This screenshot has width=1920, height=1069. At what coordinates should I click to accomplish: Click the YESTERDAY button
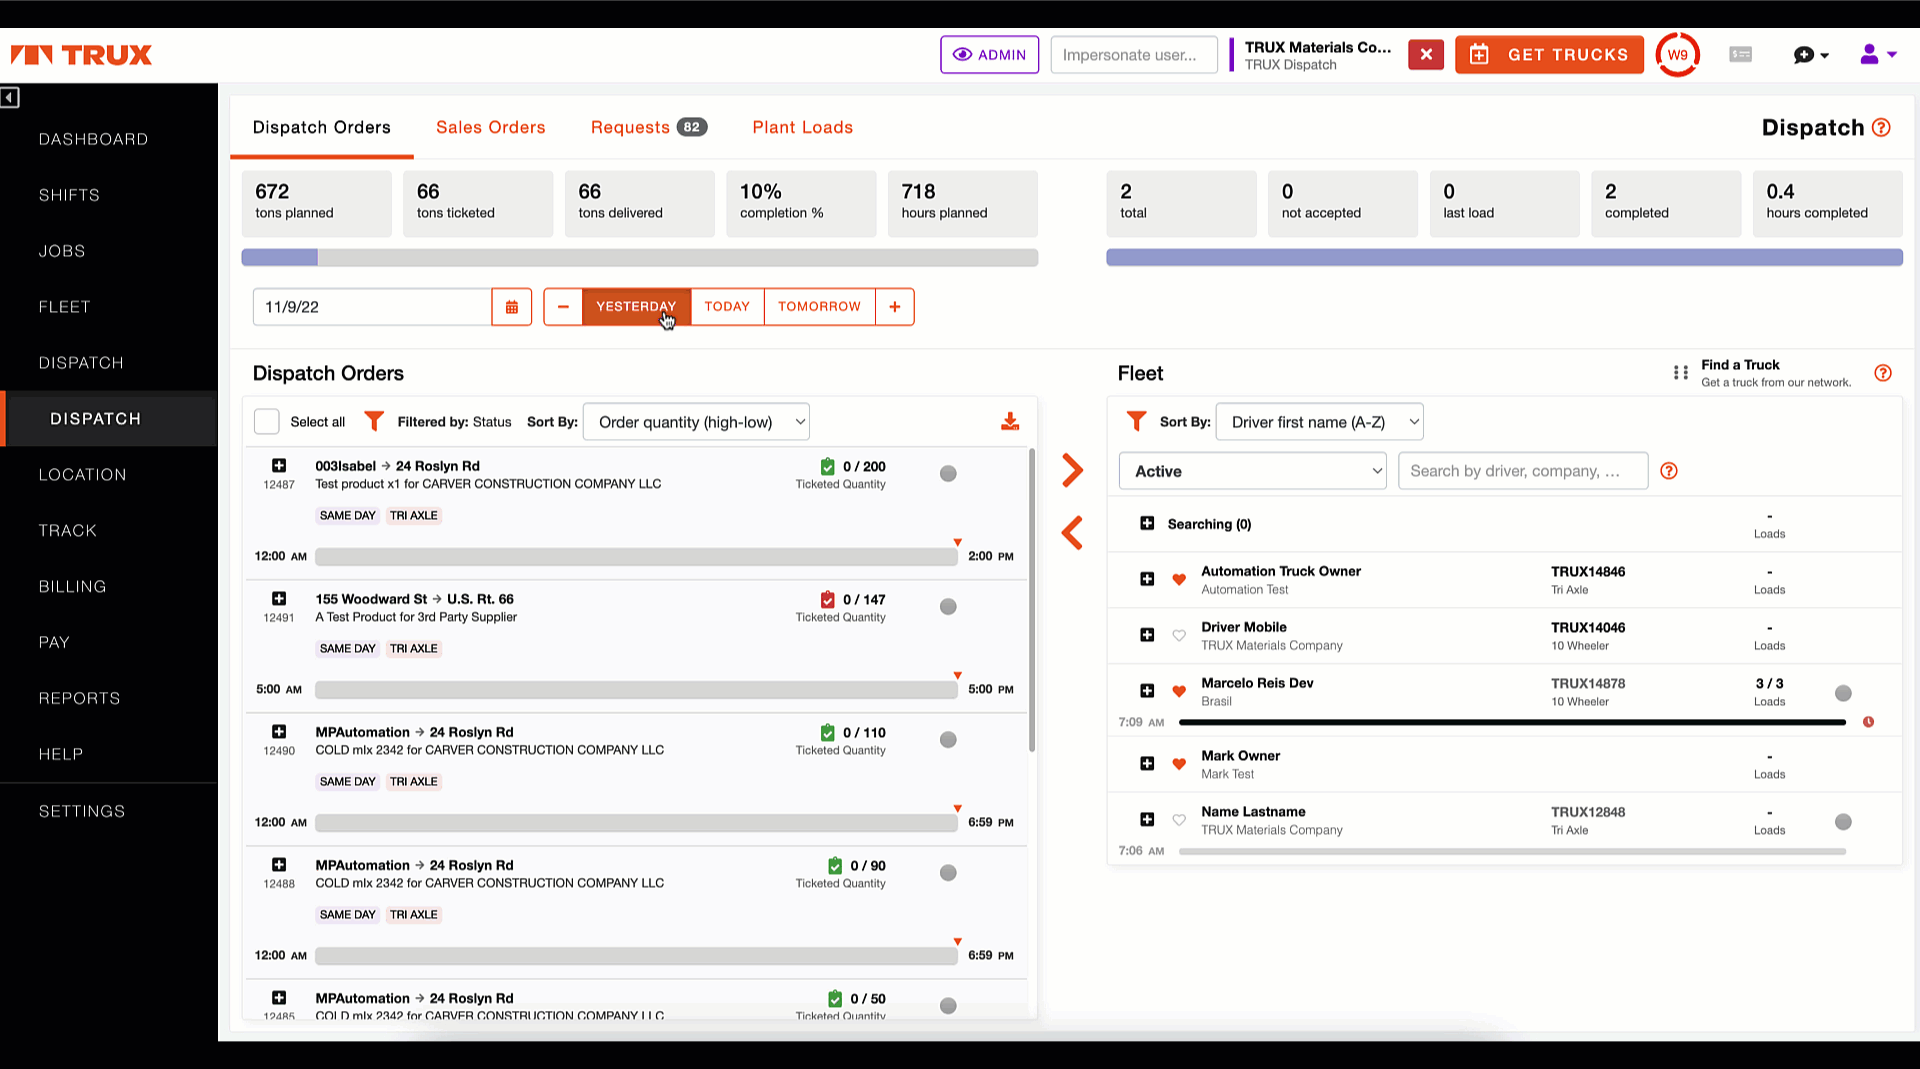pyautogui.click(x=636, y=307)
